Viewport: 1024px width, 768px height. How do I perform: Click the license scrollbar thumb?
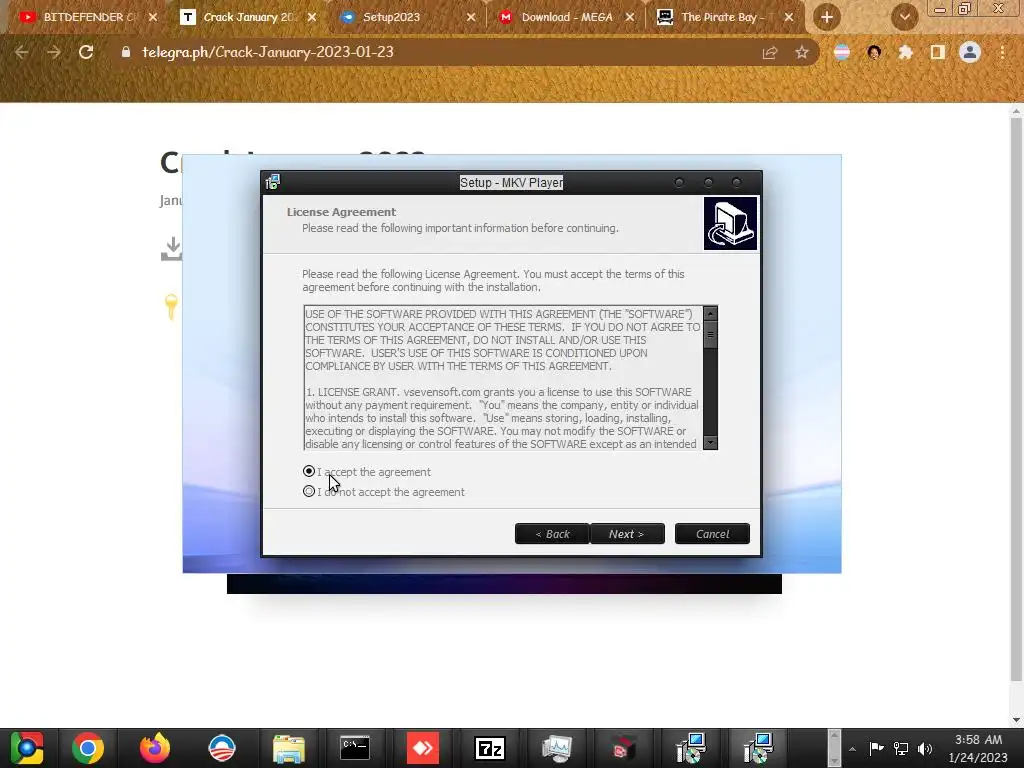[x=710, y=335]
